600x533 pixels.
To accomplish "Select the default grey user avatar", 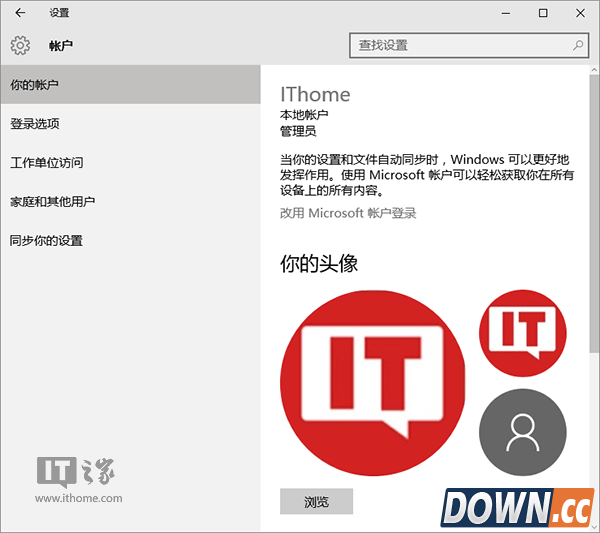I will 523,432.
